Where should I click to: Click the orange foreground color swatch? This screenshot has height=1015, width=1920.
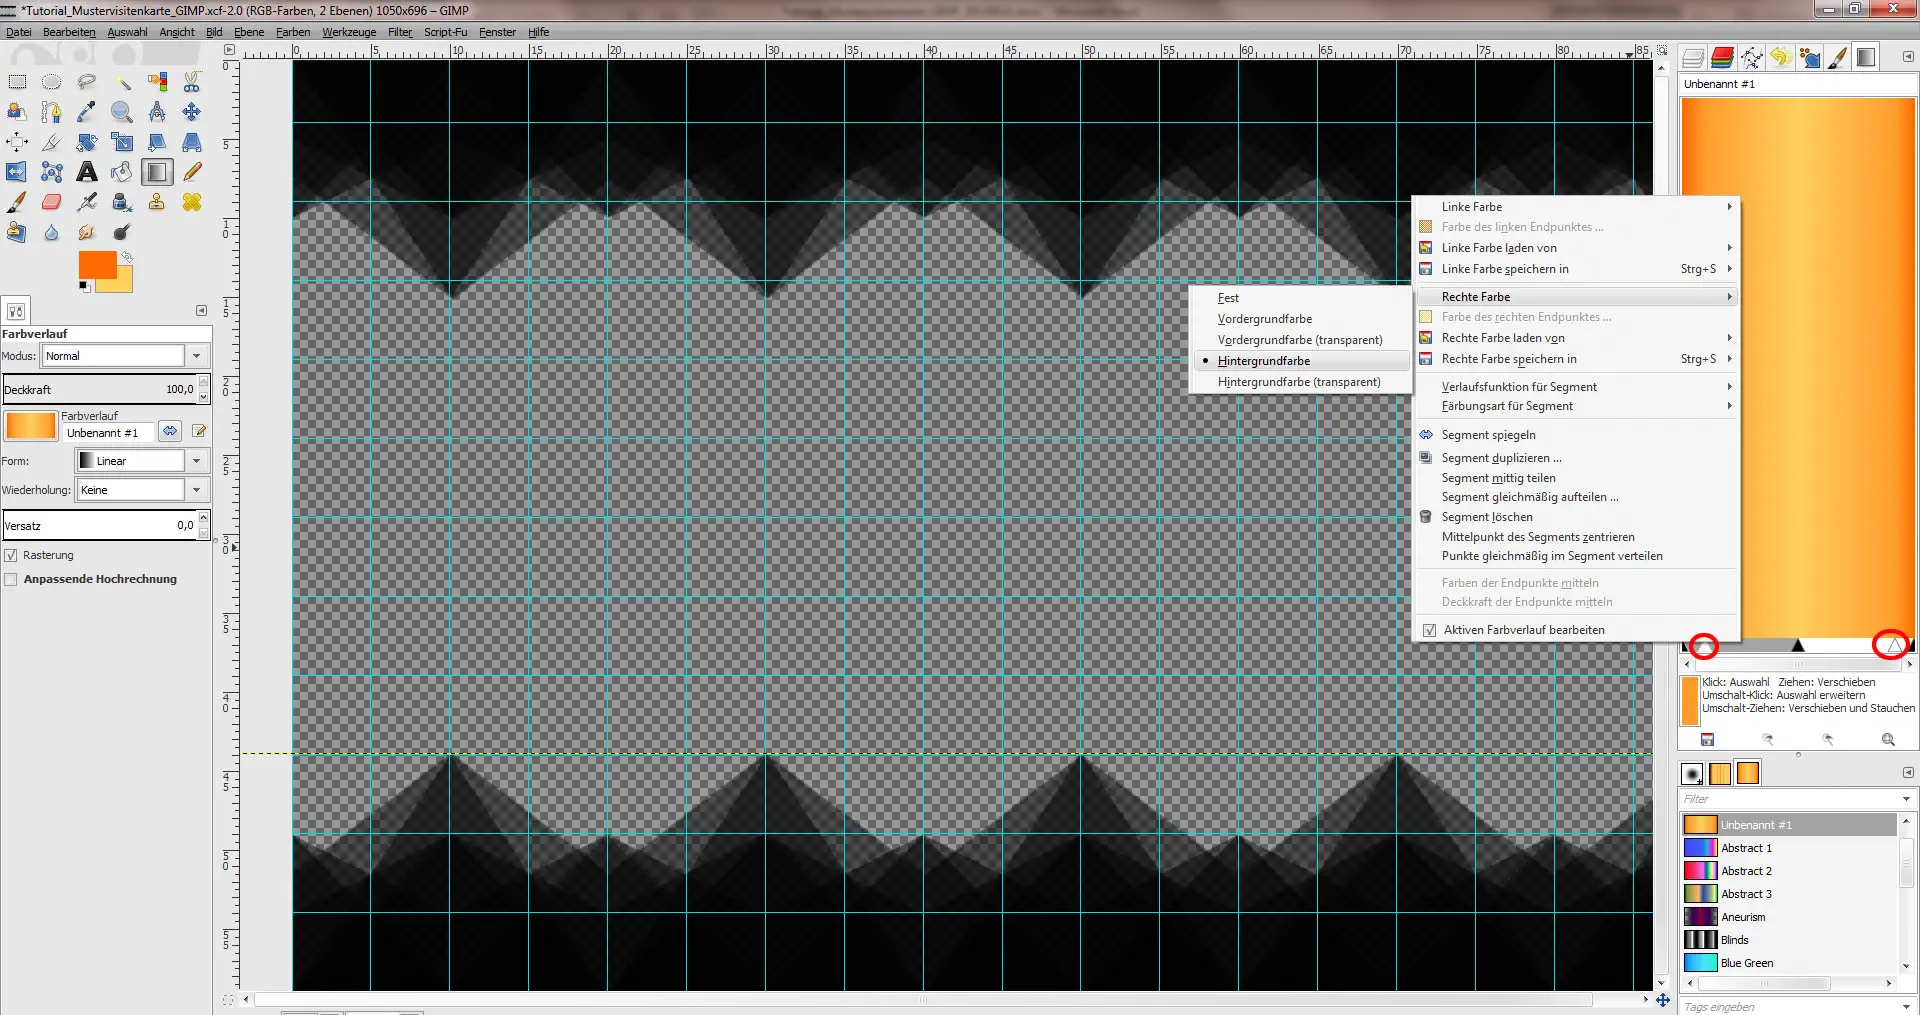click(96, 265)
